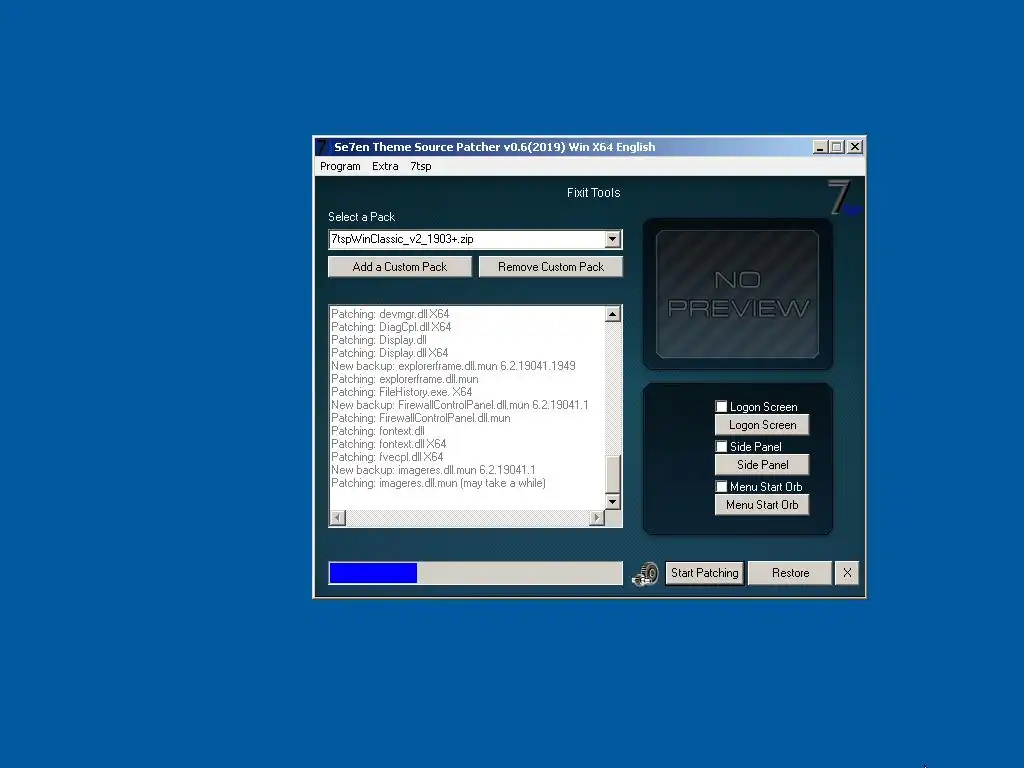Image resolution: width=1024 pixels, height=768 pixels.
Task: Minimize the Se7en Theme Source Patcher window
Action: [820, 147]
